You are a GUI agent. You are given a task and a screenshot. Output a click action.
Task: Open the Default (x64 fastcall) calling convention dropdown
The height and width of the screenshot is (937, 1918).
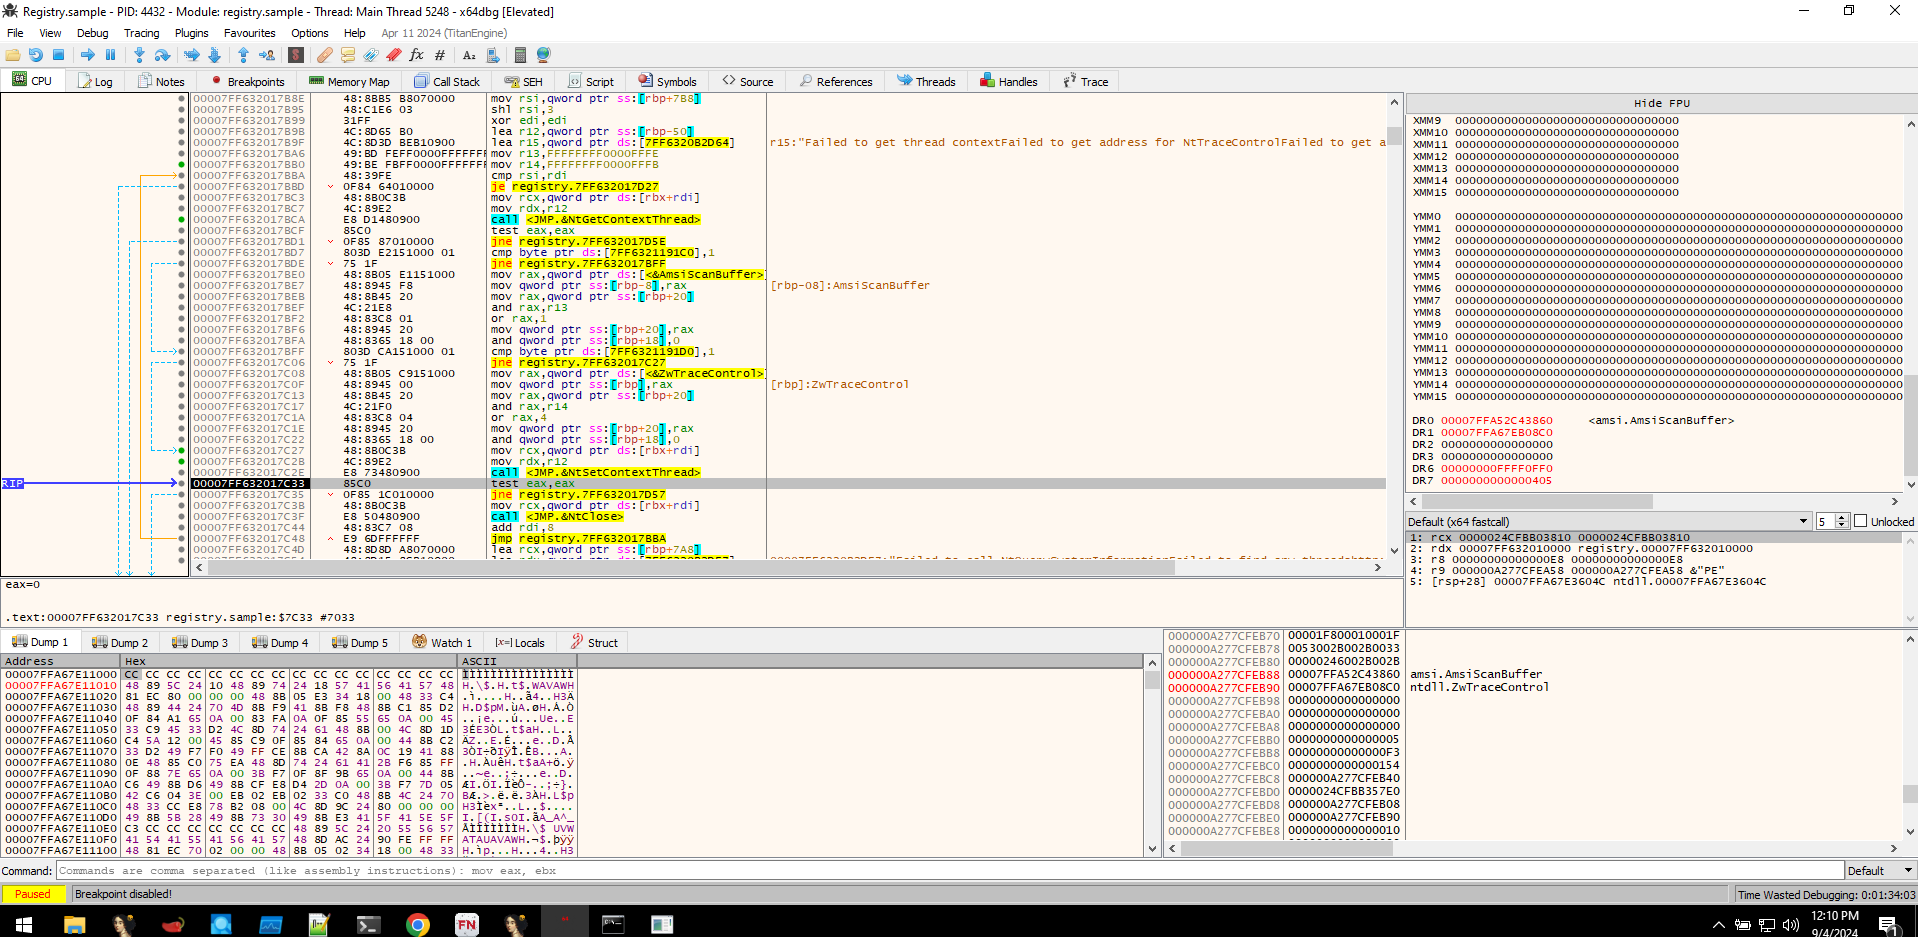[x=1609, y=521]
